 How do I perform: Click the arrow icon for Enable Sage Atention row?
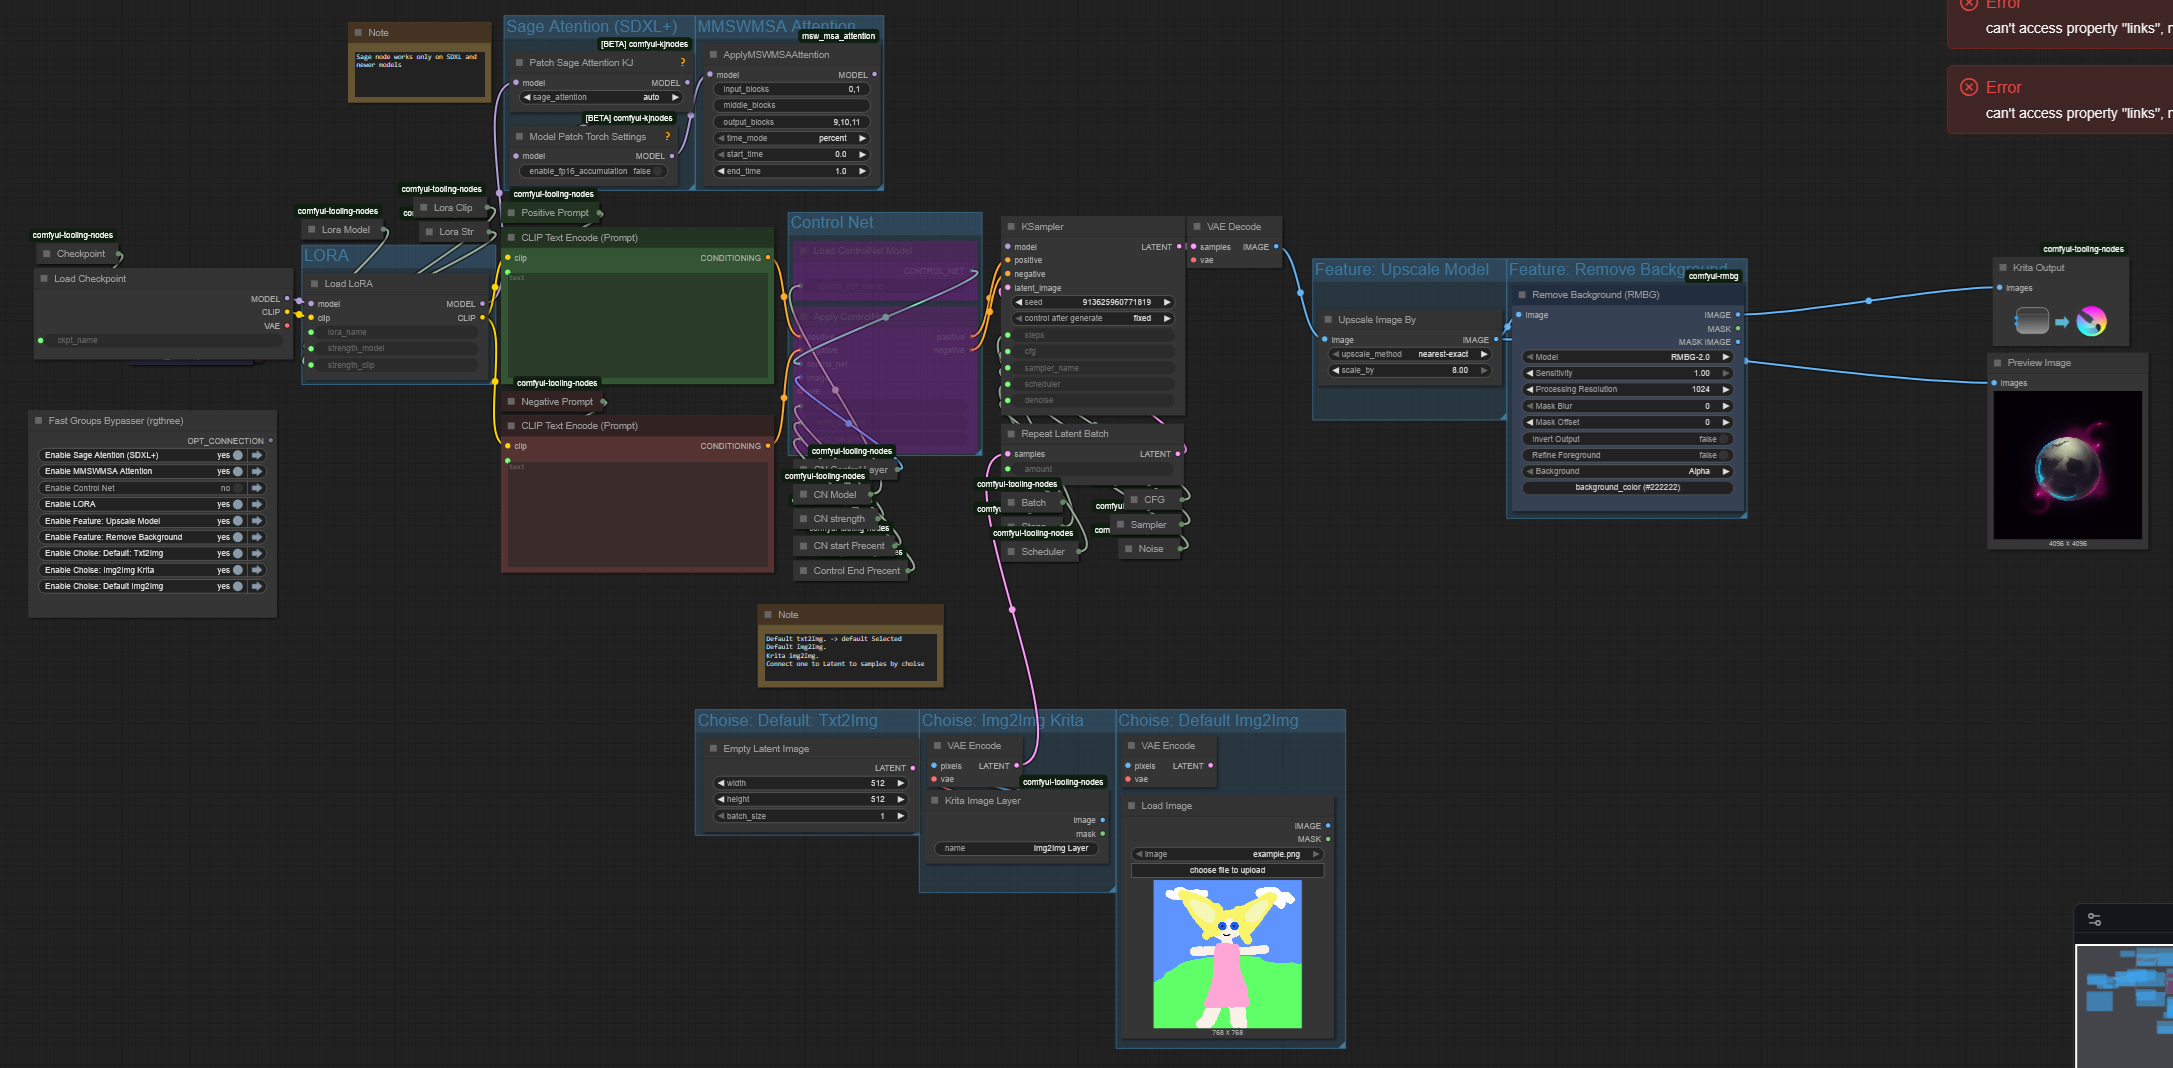[x=257, y=455]
